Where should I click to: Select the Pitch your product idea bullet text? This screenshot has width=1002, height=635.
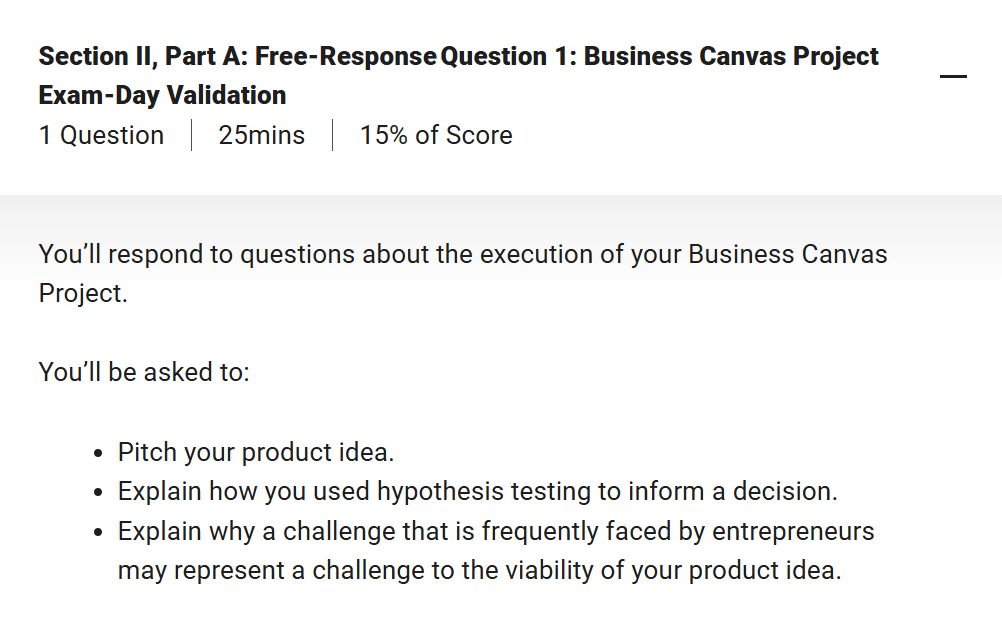(x=256, y=452)
